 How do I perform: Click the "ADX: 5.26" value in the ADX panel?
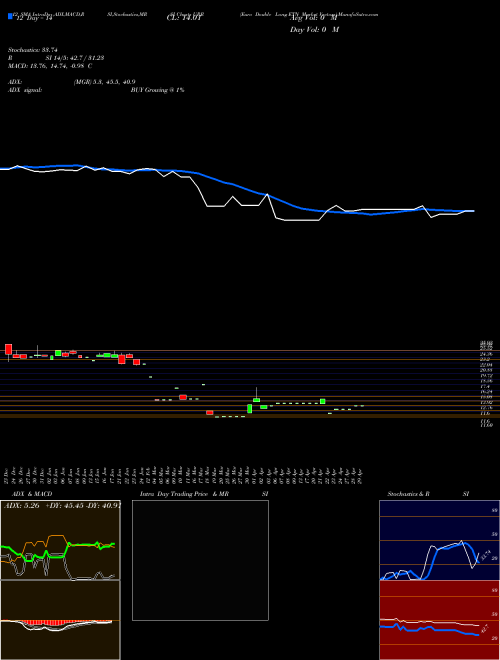click(21, 506)
